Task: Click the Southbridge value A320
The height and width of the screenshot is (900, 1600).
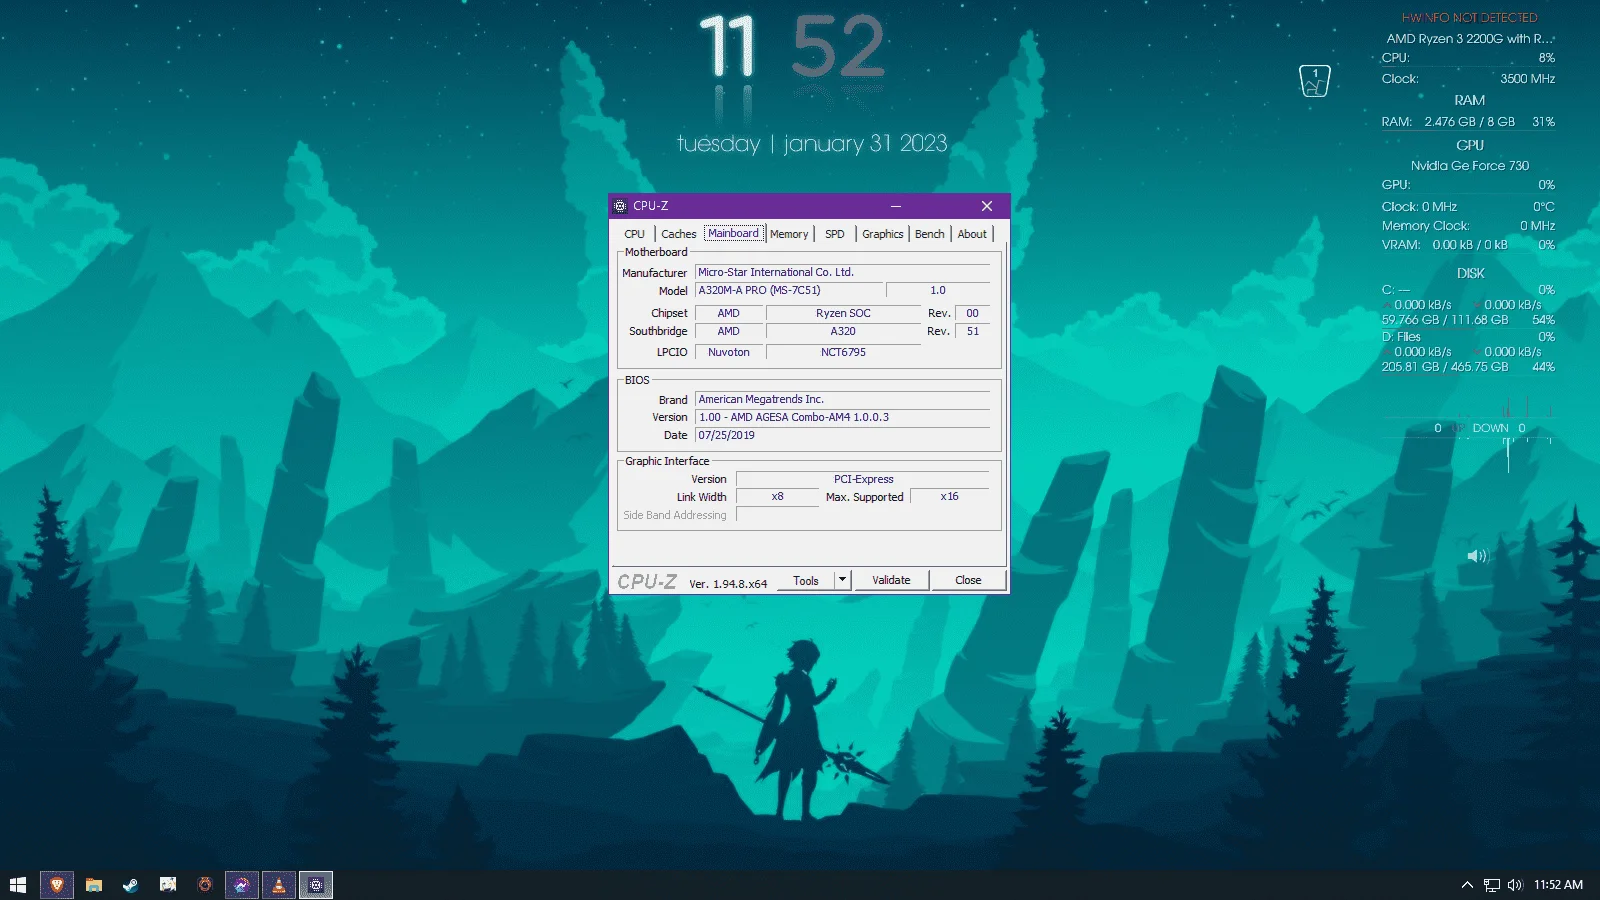Action: (x=843, y=331)
